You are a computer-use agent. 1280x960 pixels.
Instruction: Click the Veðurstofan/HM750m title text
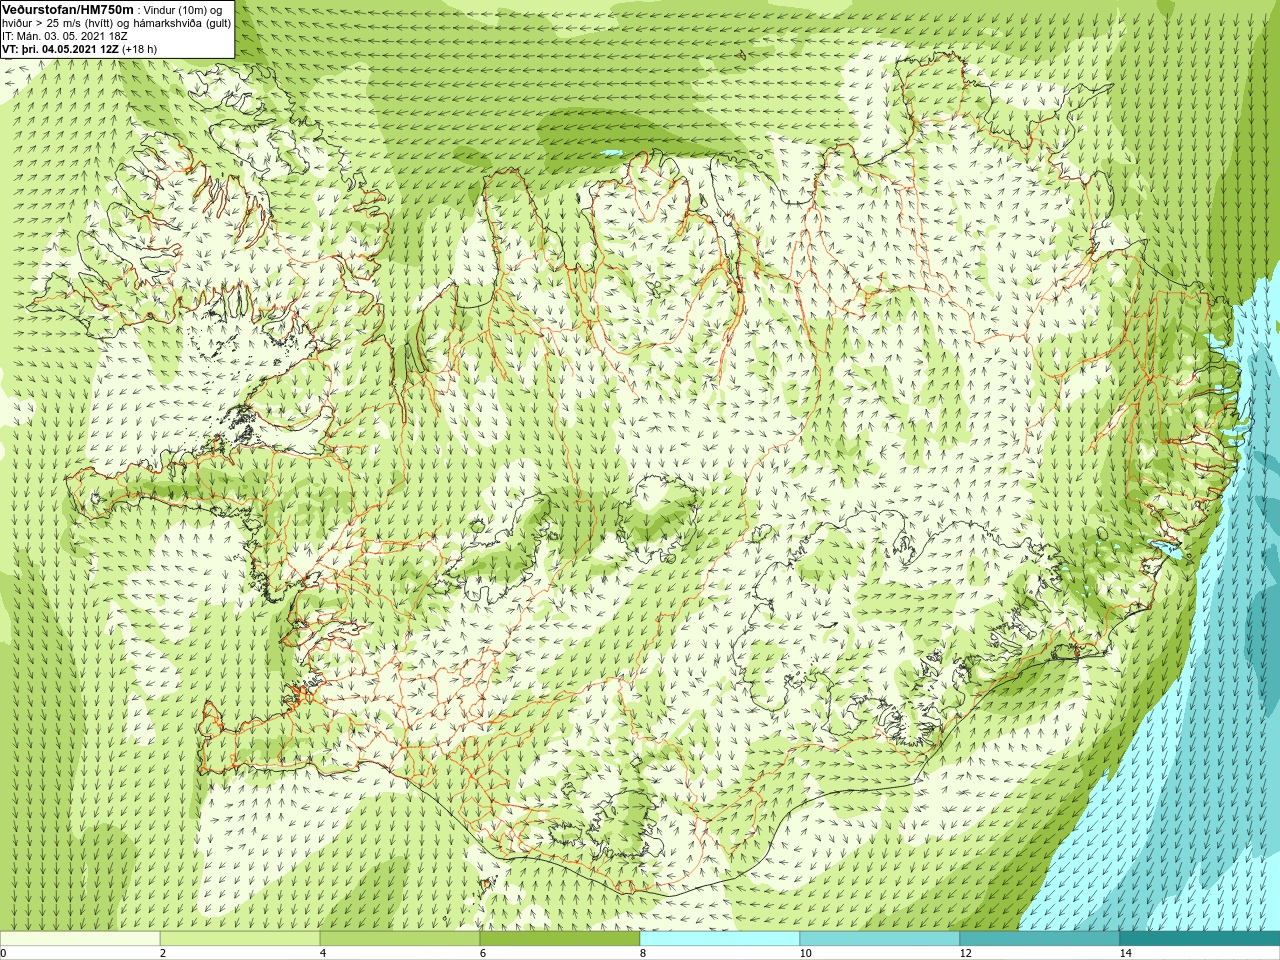68,8
